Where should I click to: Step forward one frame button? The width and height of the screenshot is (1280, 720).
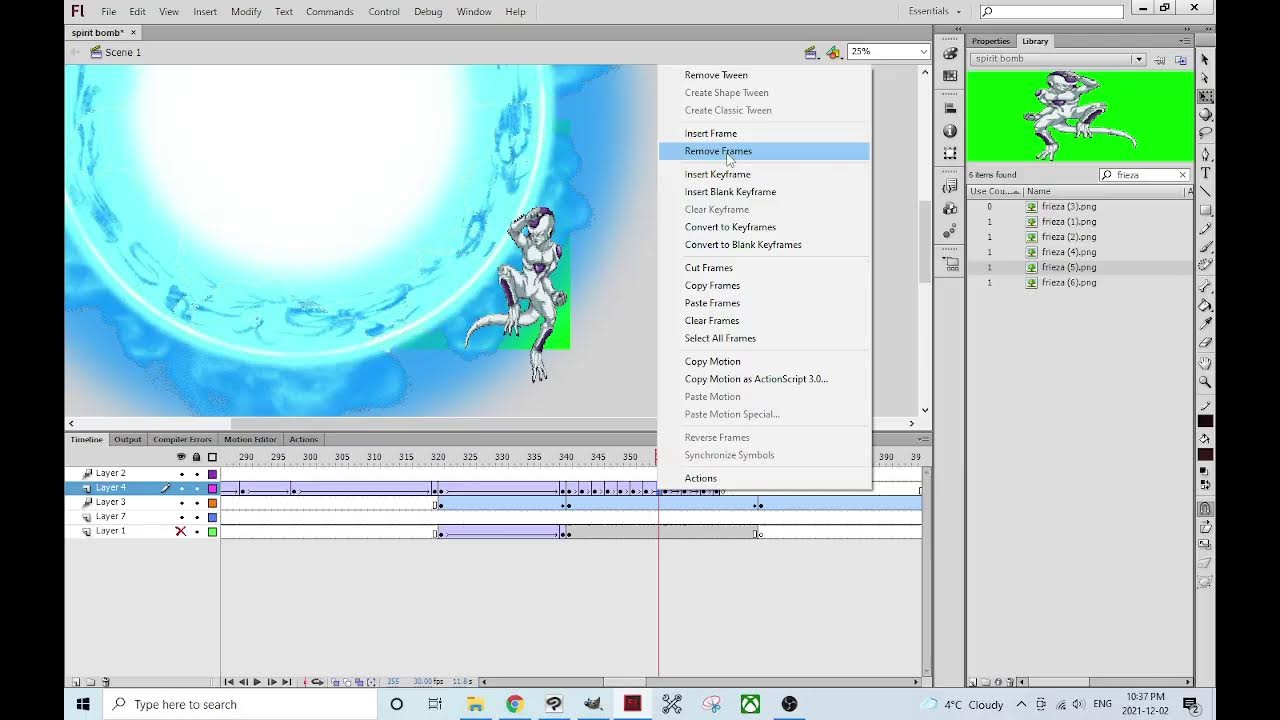271,682
